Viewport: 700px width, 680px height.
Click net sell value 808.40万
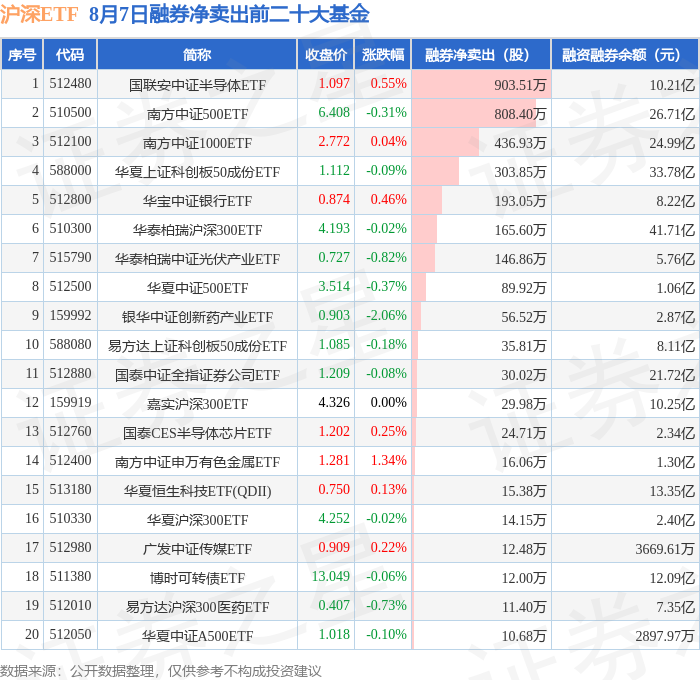[x=520, y=114]
